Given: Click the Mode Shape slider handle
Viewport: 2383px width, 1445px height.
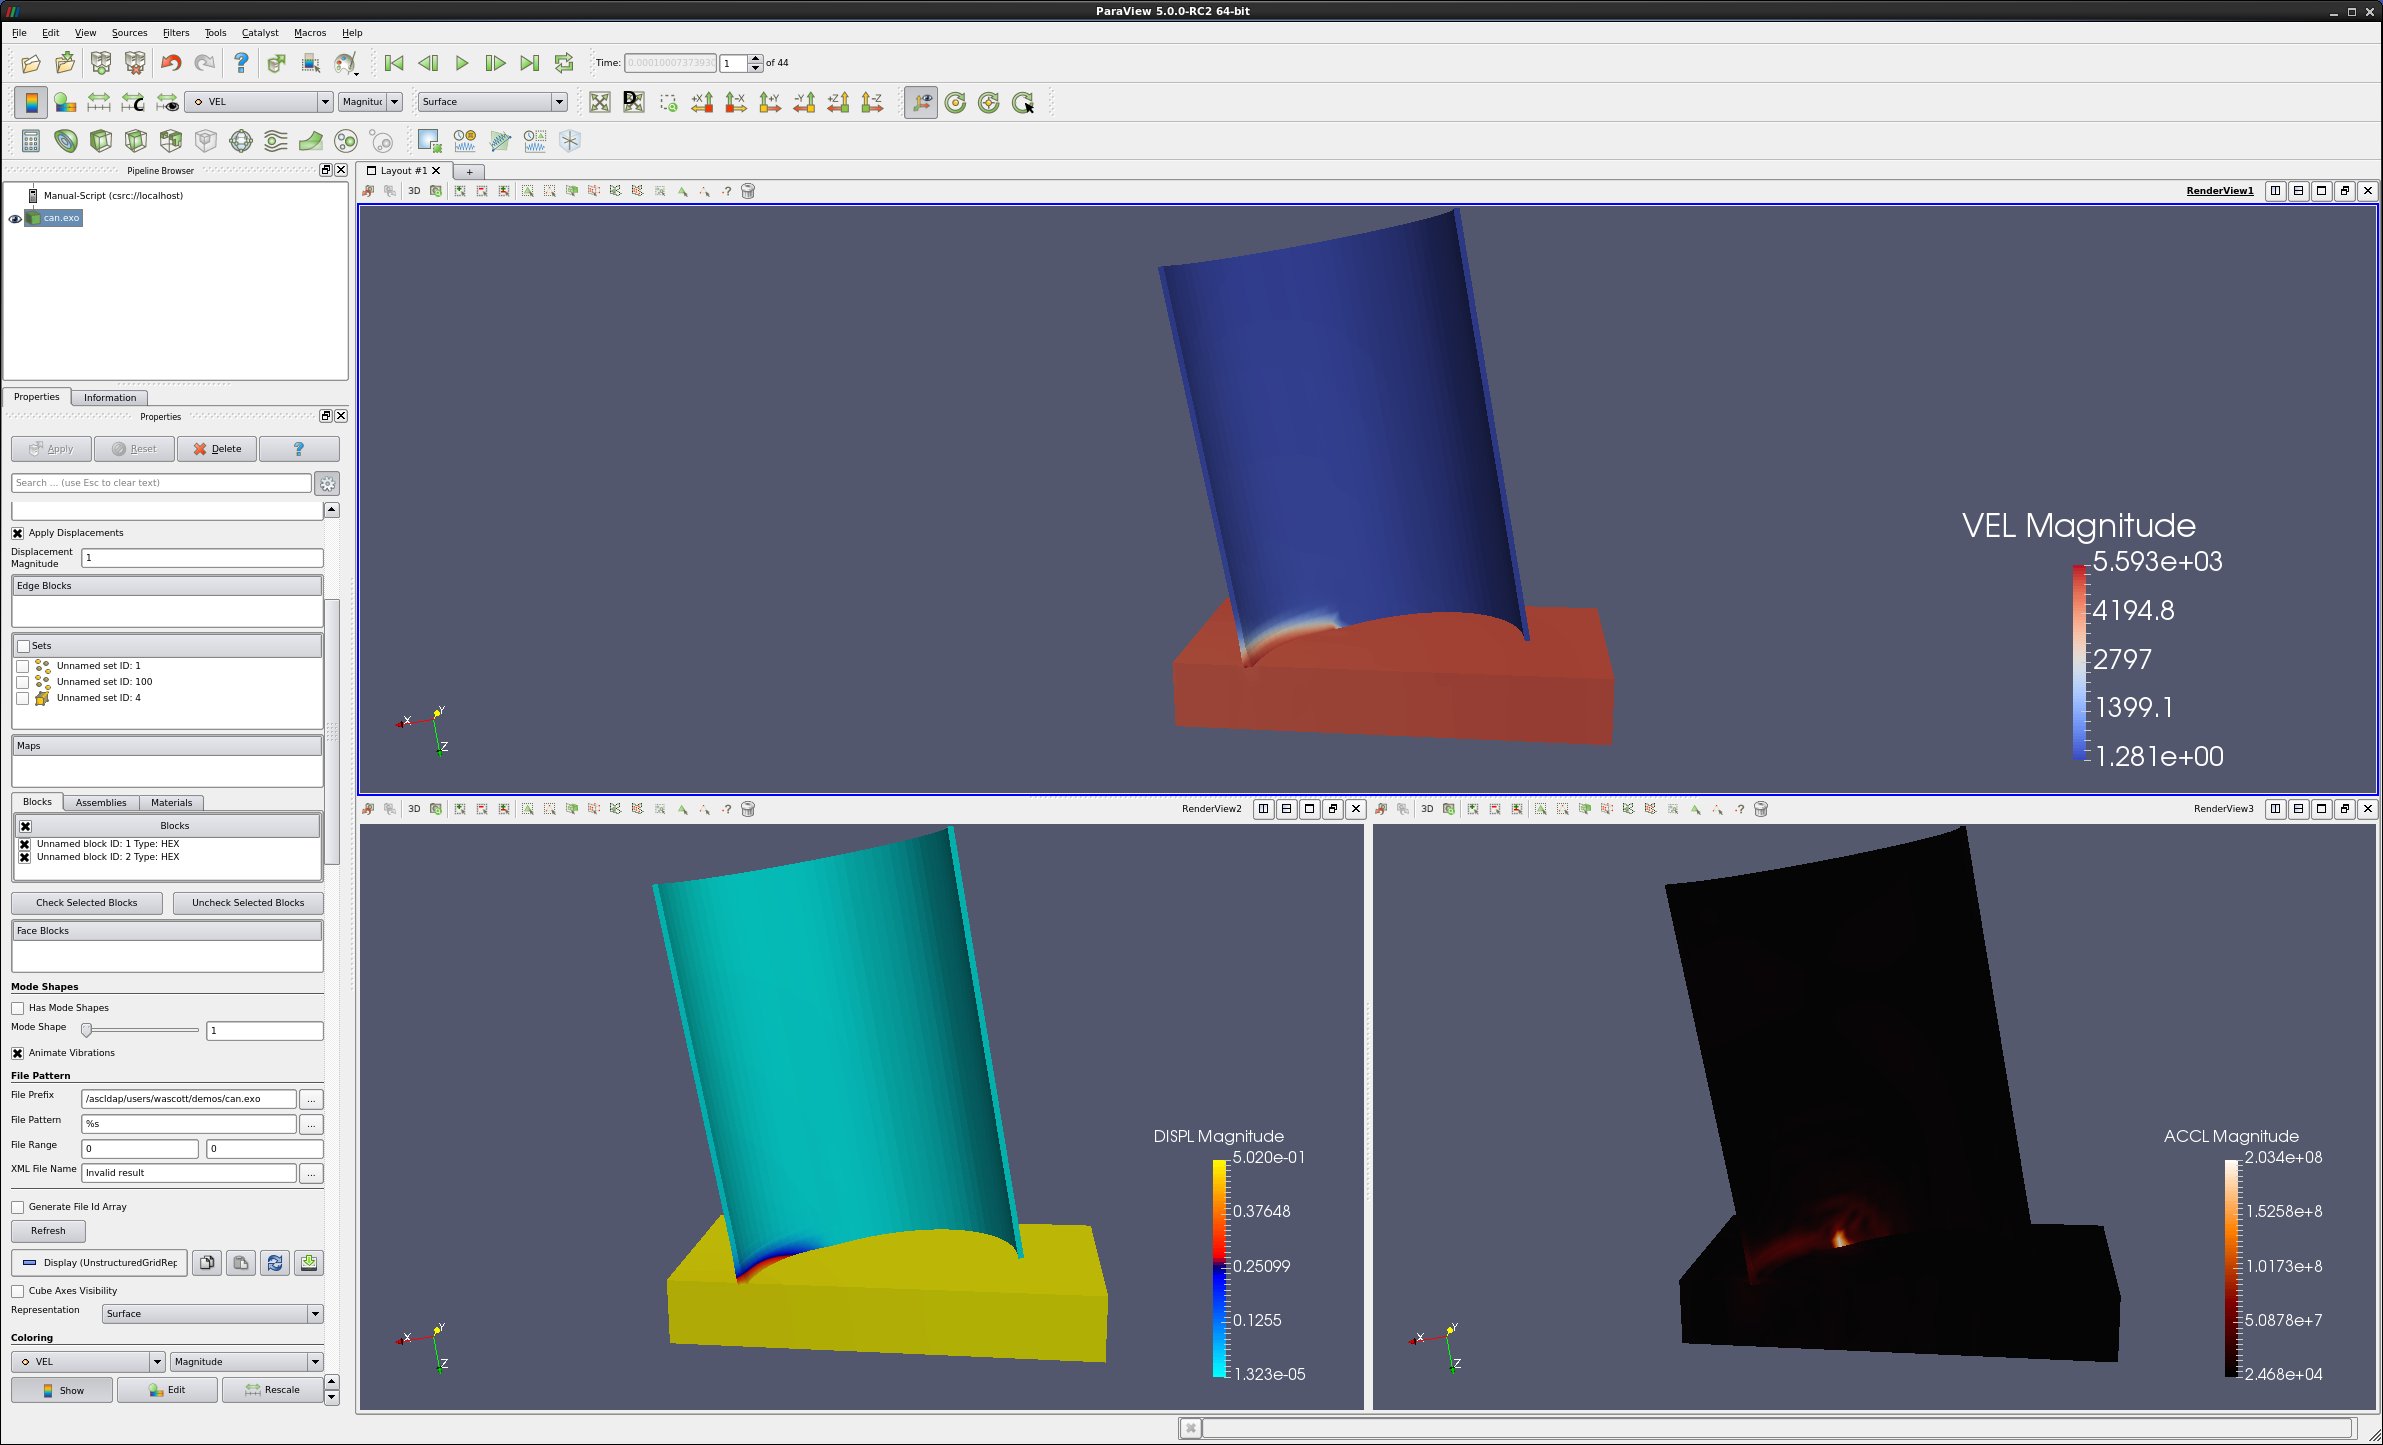Looking at the screenshot, I should coord(86,1030).
